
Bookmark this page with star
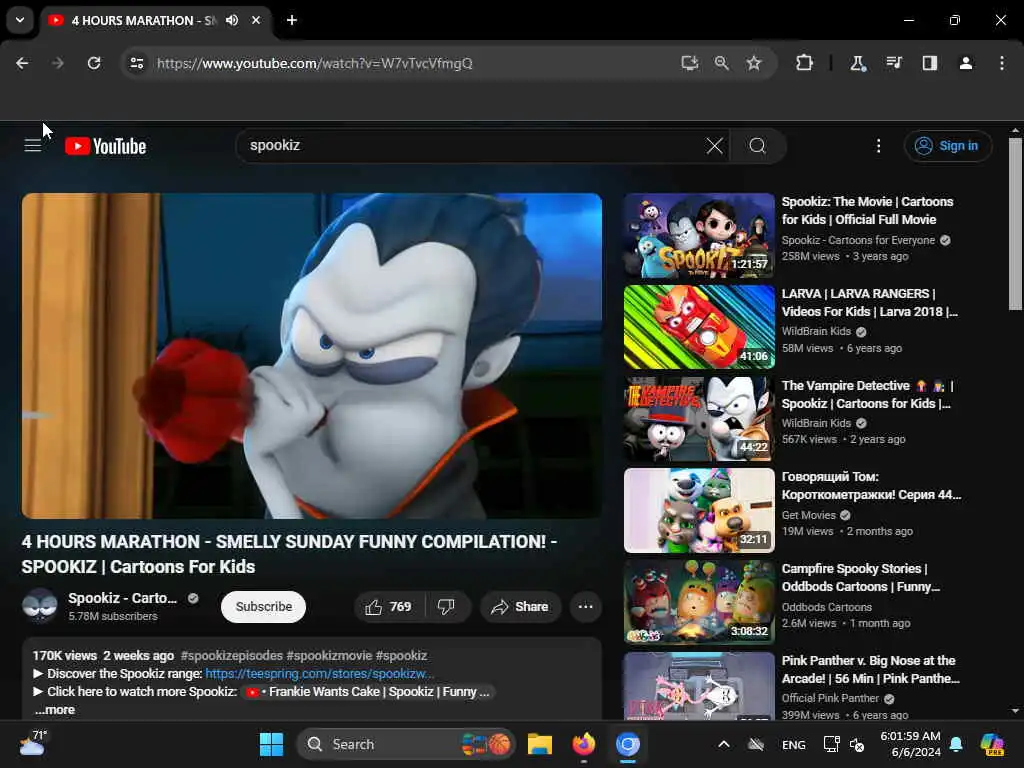pyautogui.click(x=754, y=63)
